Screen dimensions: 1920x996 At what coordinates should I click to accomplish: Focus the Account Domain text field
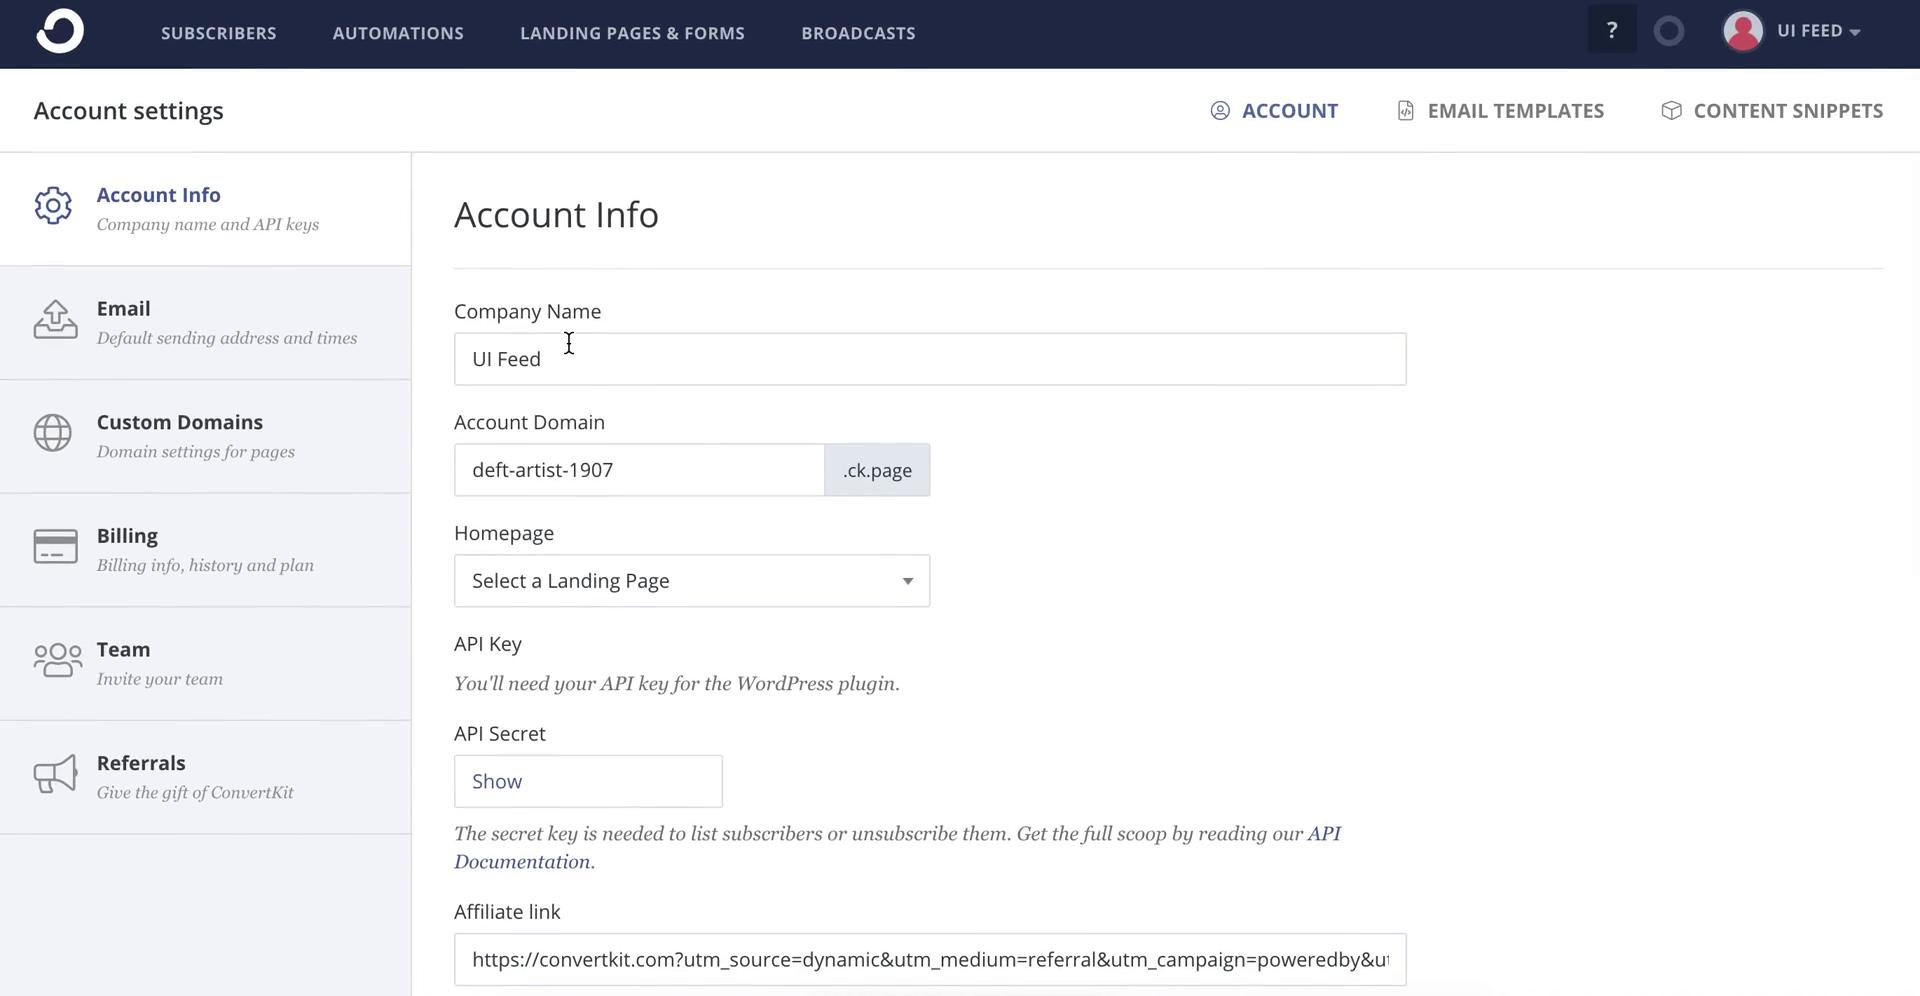click(x=638, y=470)
